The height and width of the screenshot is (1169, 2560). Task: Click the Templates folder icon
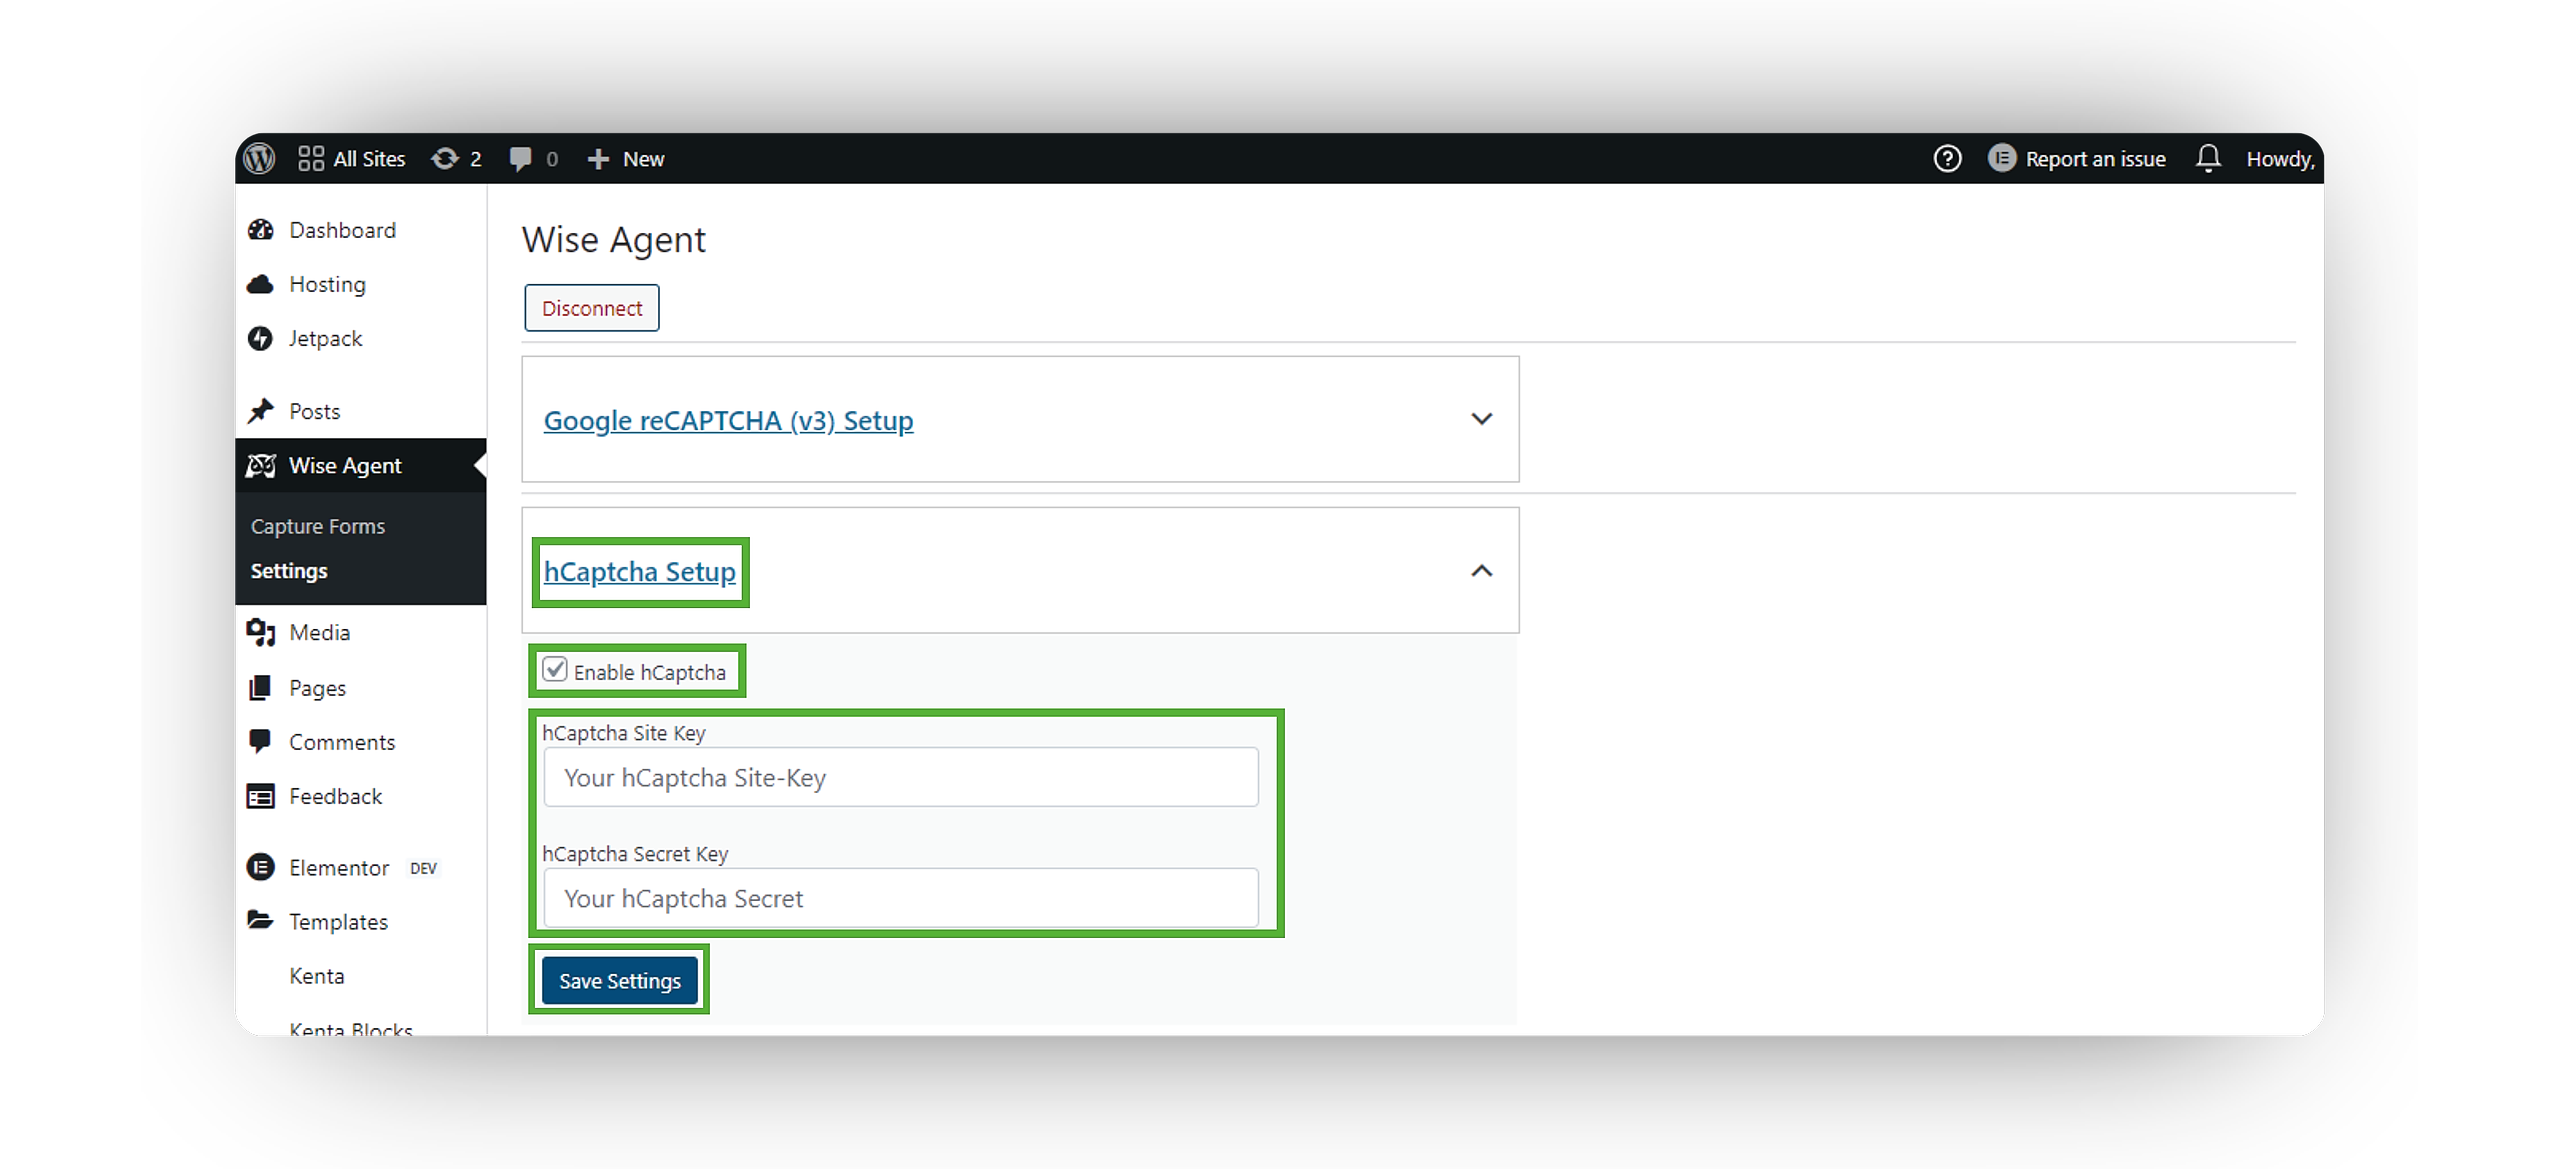[260, 920]
